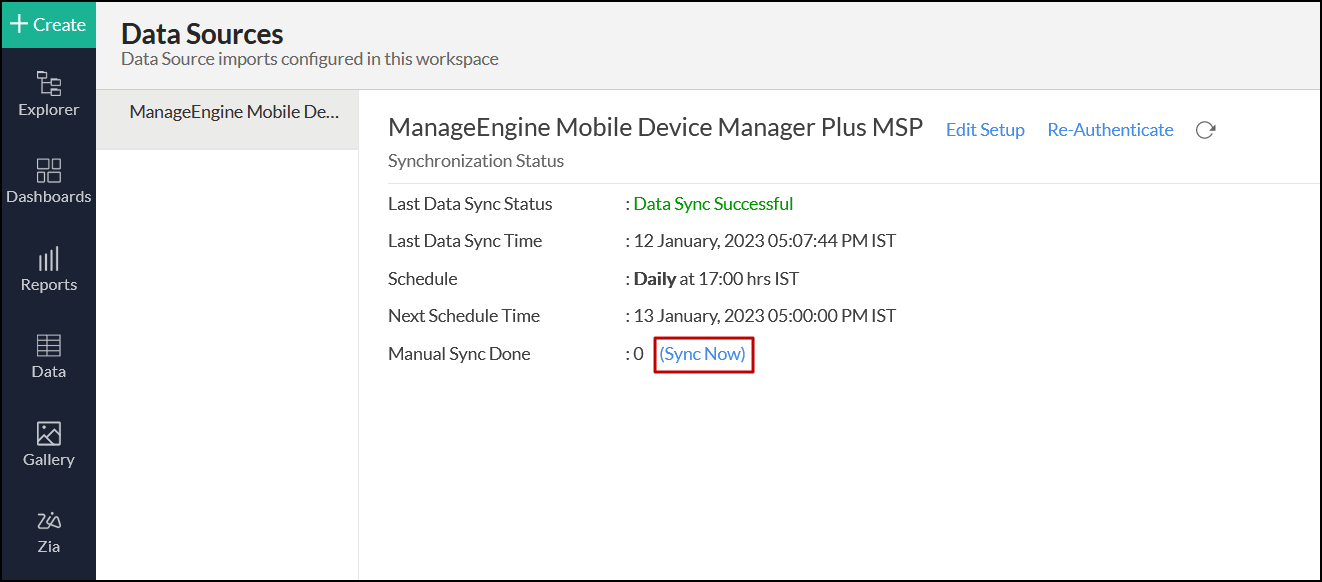
Task: Click the green Data Sync Successful status
Action: [x=713, y=204]
